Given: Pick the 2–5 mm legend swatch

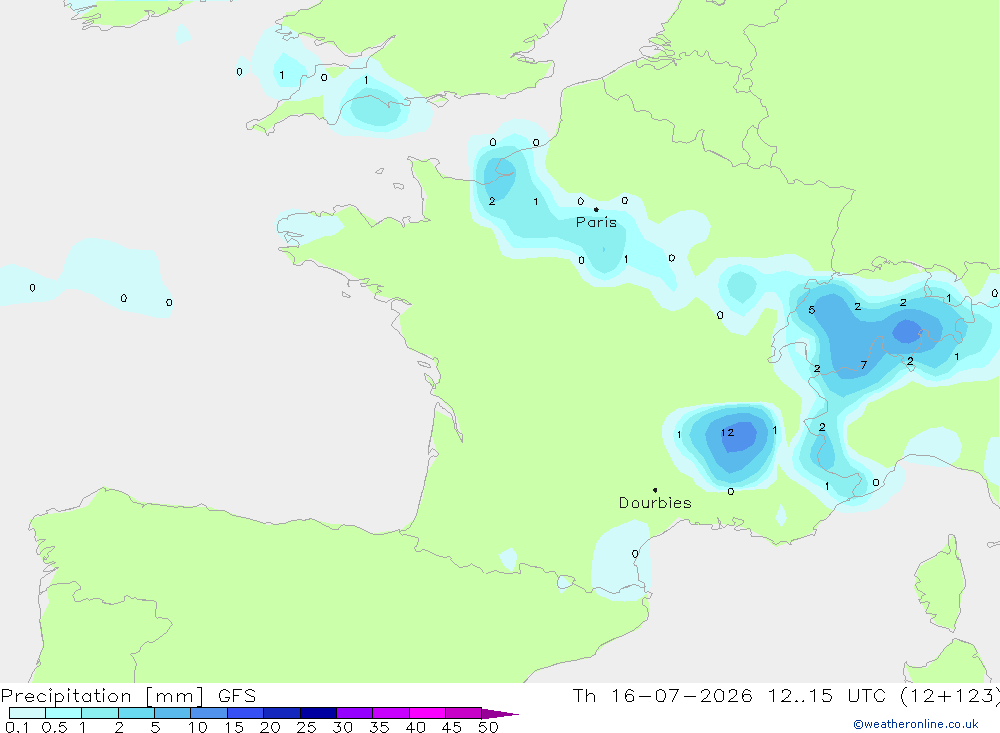Looking at the screenshot, I should (x=136, y=713).
